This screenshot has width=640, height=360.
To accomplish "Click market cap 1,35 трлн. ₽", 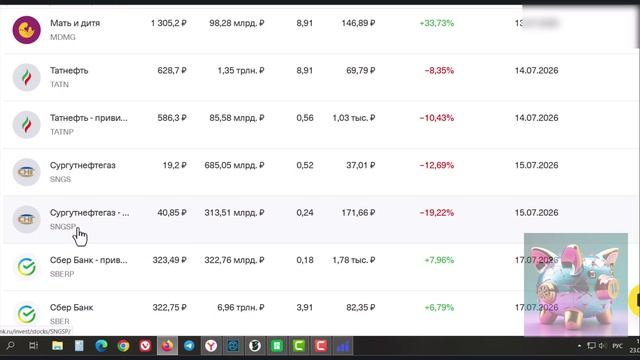I will click(241, 71).
